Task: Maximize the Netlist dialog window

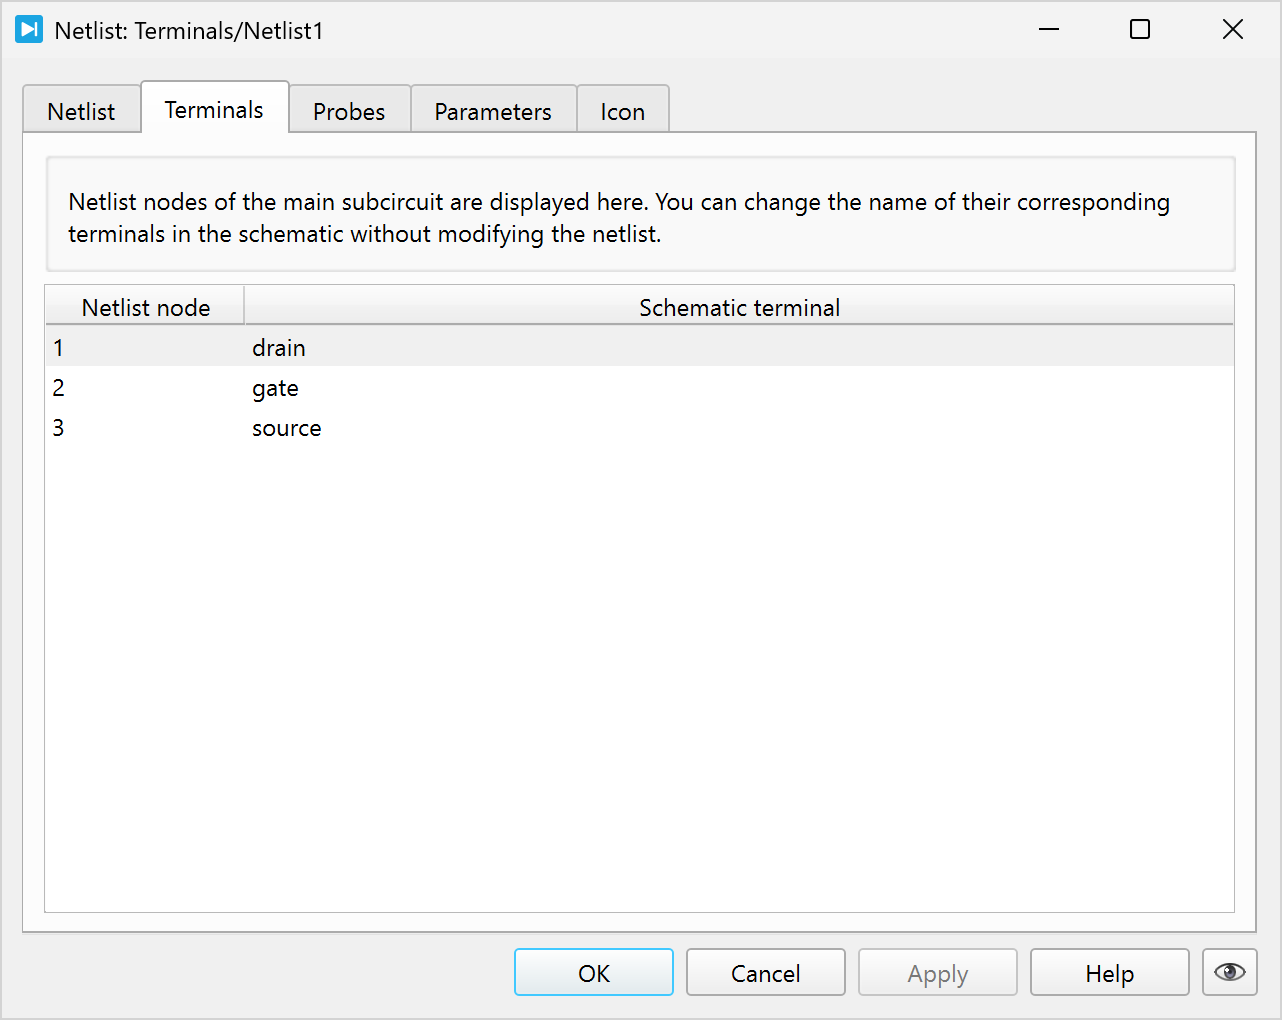Action: (1140, 30)
